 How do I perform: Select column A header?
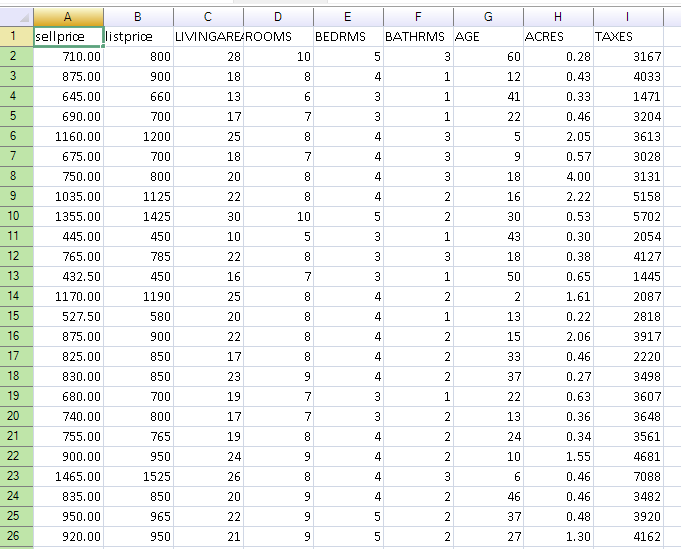coord(68,17)
